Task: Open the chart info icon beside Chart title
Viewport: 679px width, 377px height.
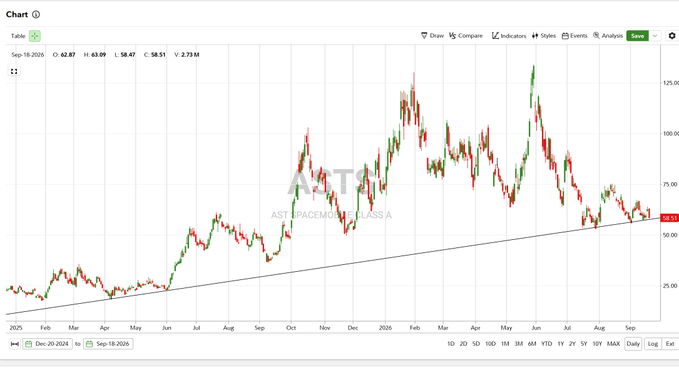Action: tap(36, 14)
